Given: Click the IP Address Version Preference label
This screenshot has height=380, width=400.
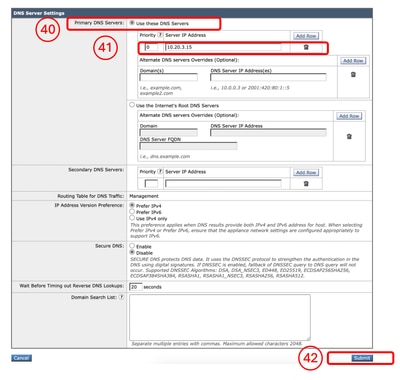Looking at the screenshot, I should [89, 205].
